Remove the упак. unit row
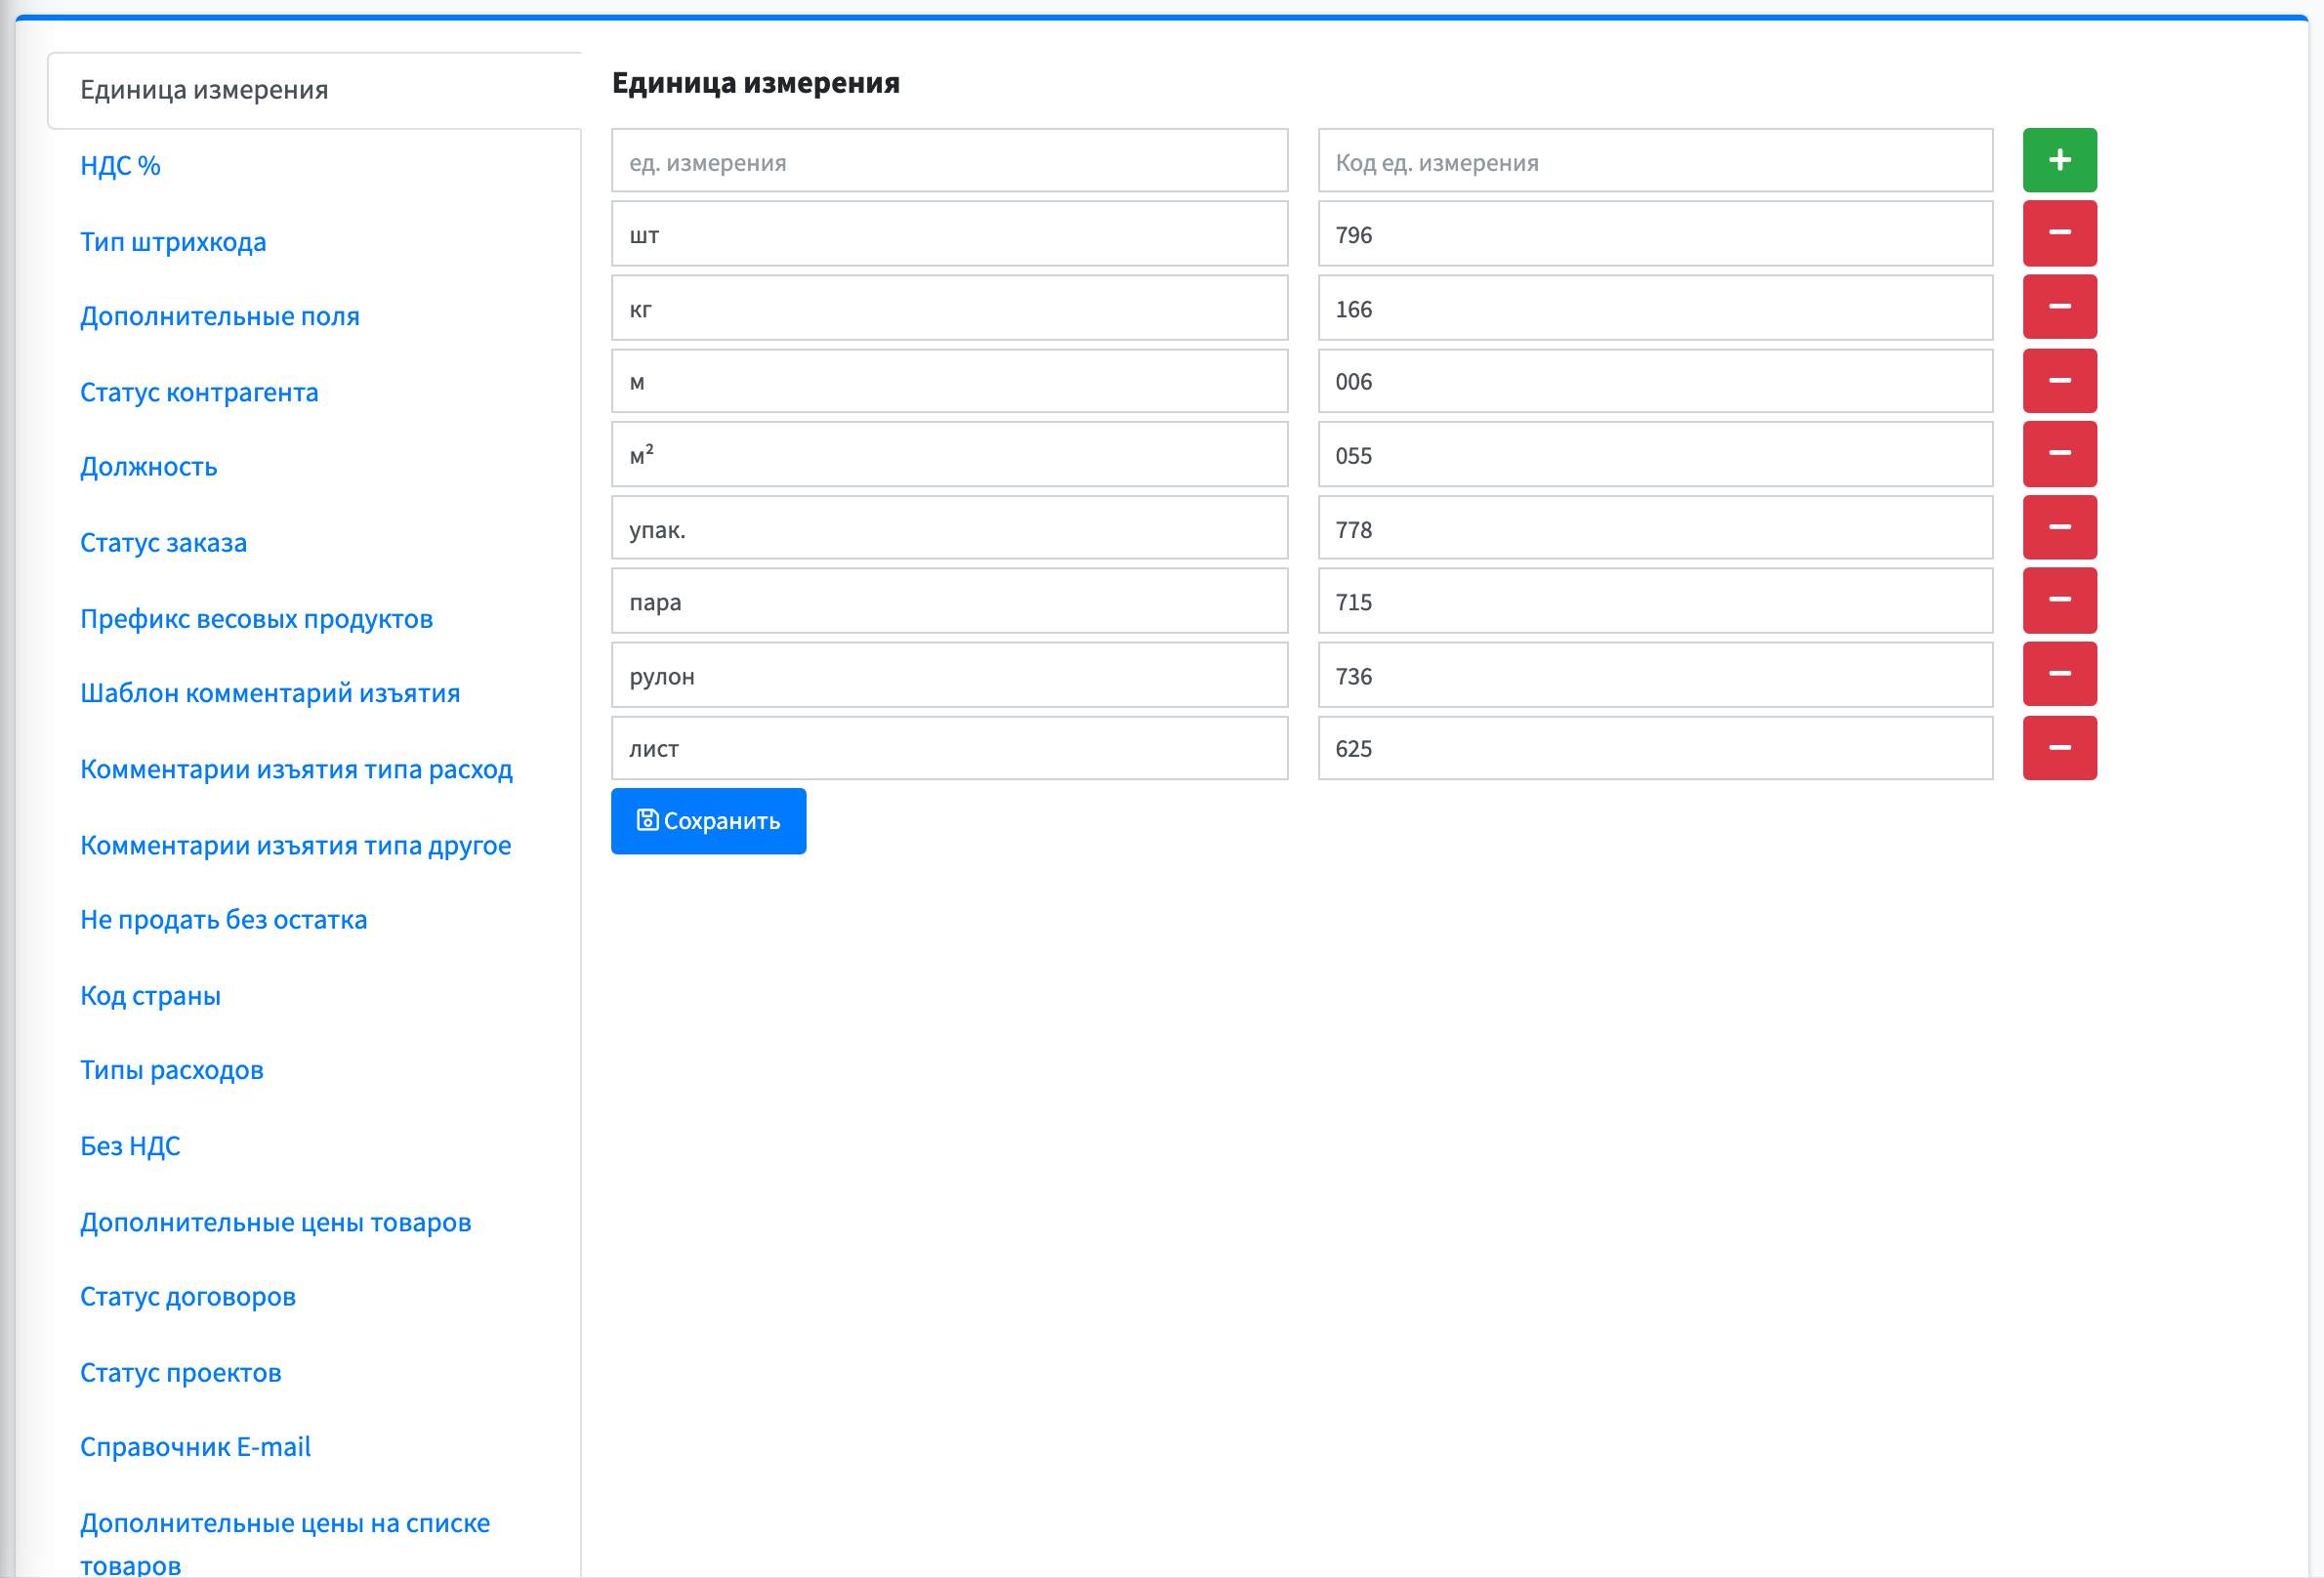The image size is (2324, 1578). click(x=2059, y=528)
